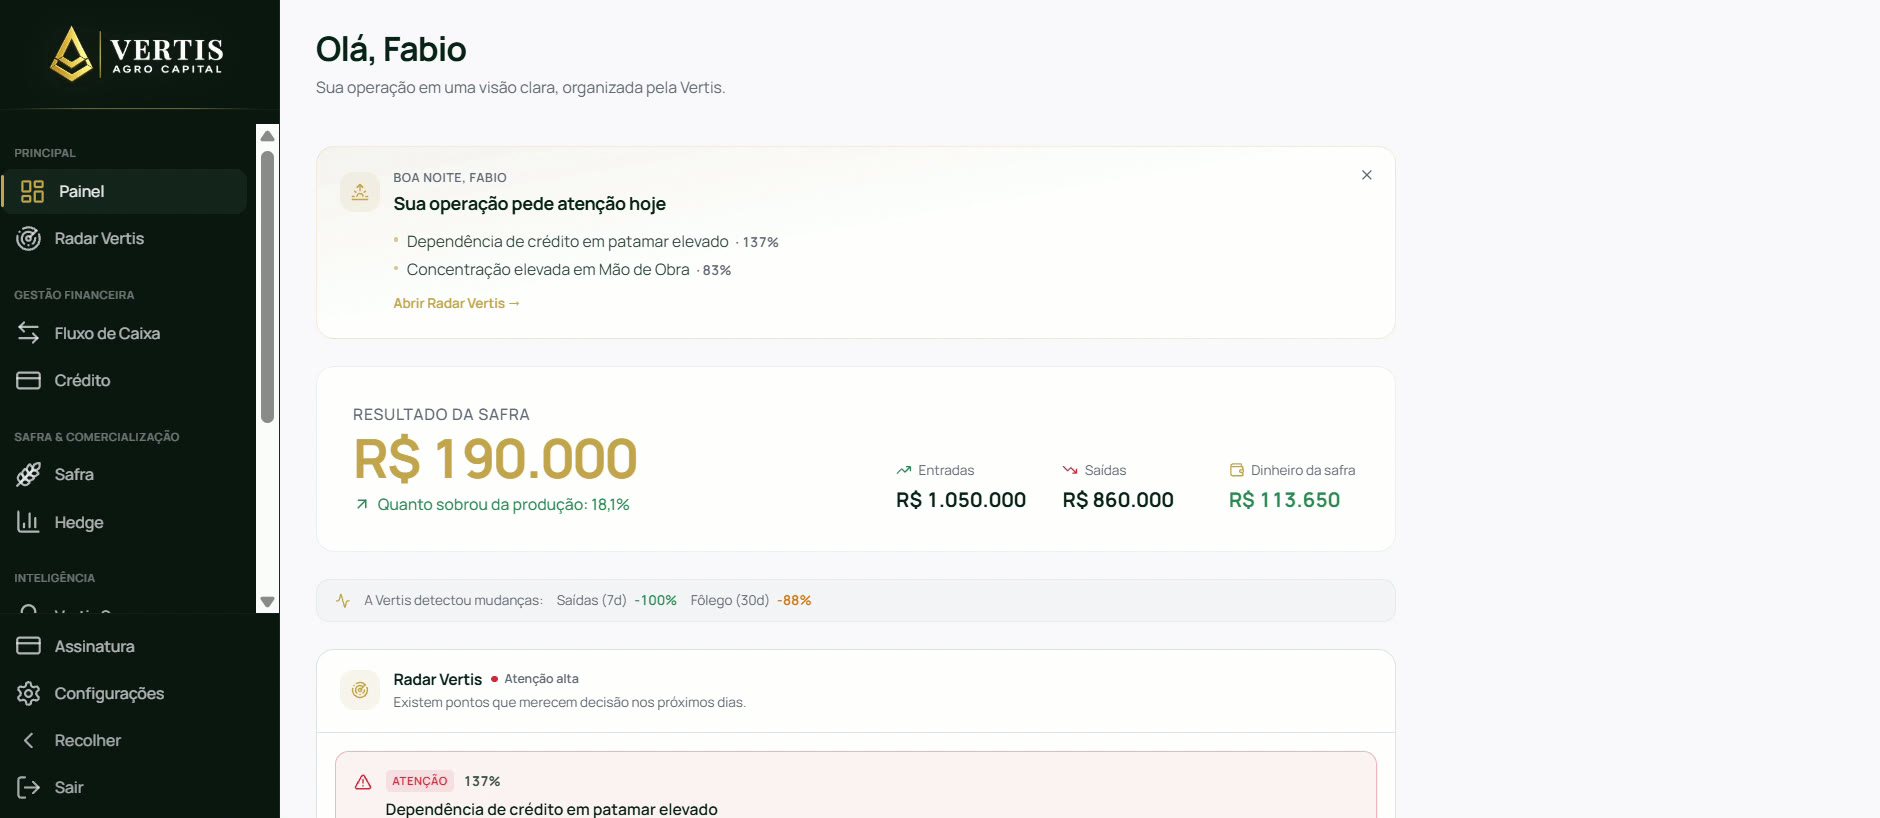
Task: Open Configurações settings
Action: click(x=138, y=693)
